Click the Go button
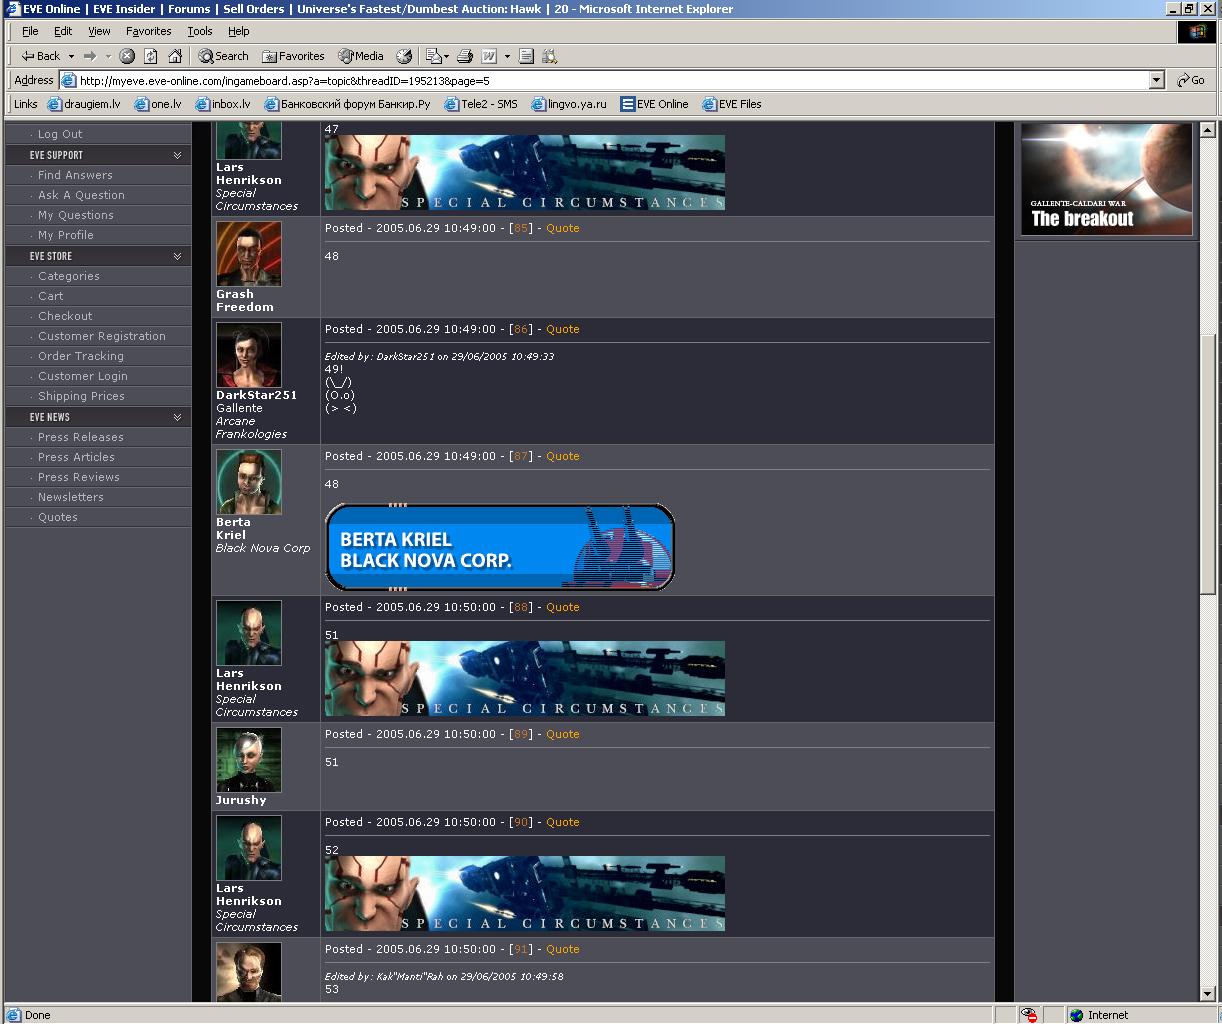Viewport: 1222px width, 1024px height. coord(1191,80)
